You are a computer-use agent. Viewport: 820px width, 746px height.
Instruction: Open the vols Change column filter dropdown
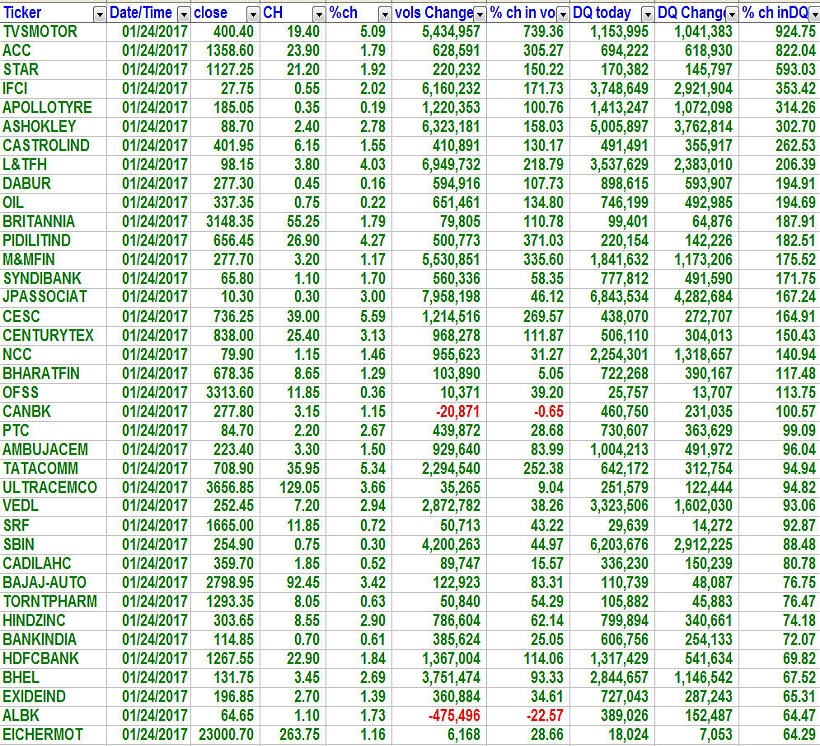478,14
